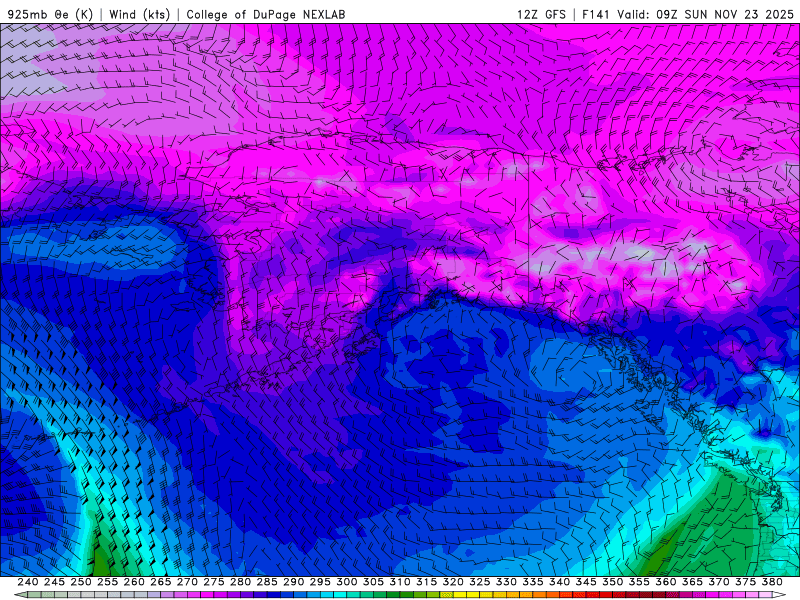Click the 365 value on the color legend
This screenshot has width=800, height=600.
(x=692, y=582)
